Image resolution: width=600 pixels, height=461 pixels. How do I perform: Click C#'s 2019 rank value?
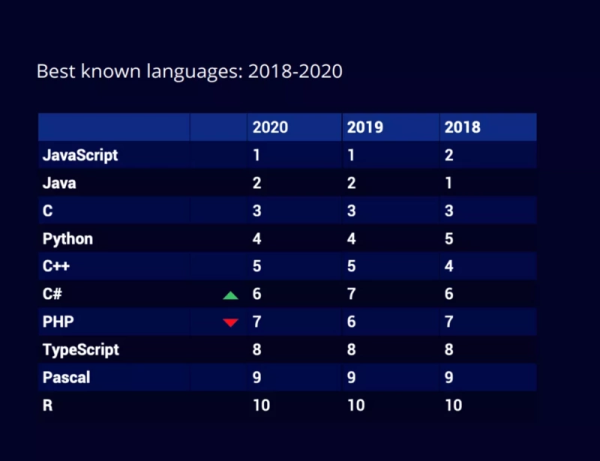click(x=351, y=295)
